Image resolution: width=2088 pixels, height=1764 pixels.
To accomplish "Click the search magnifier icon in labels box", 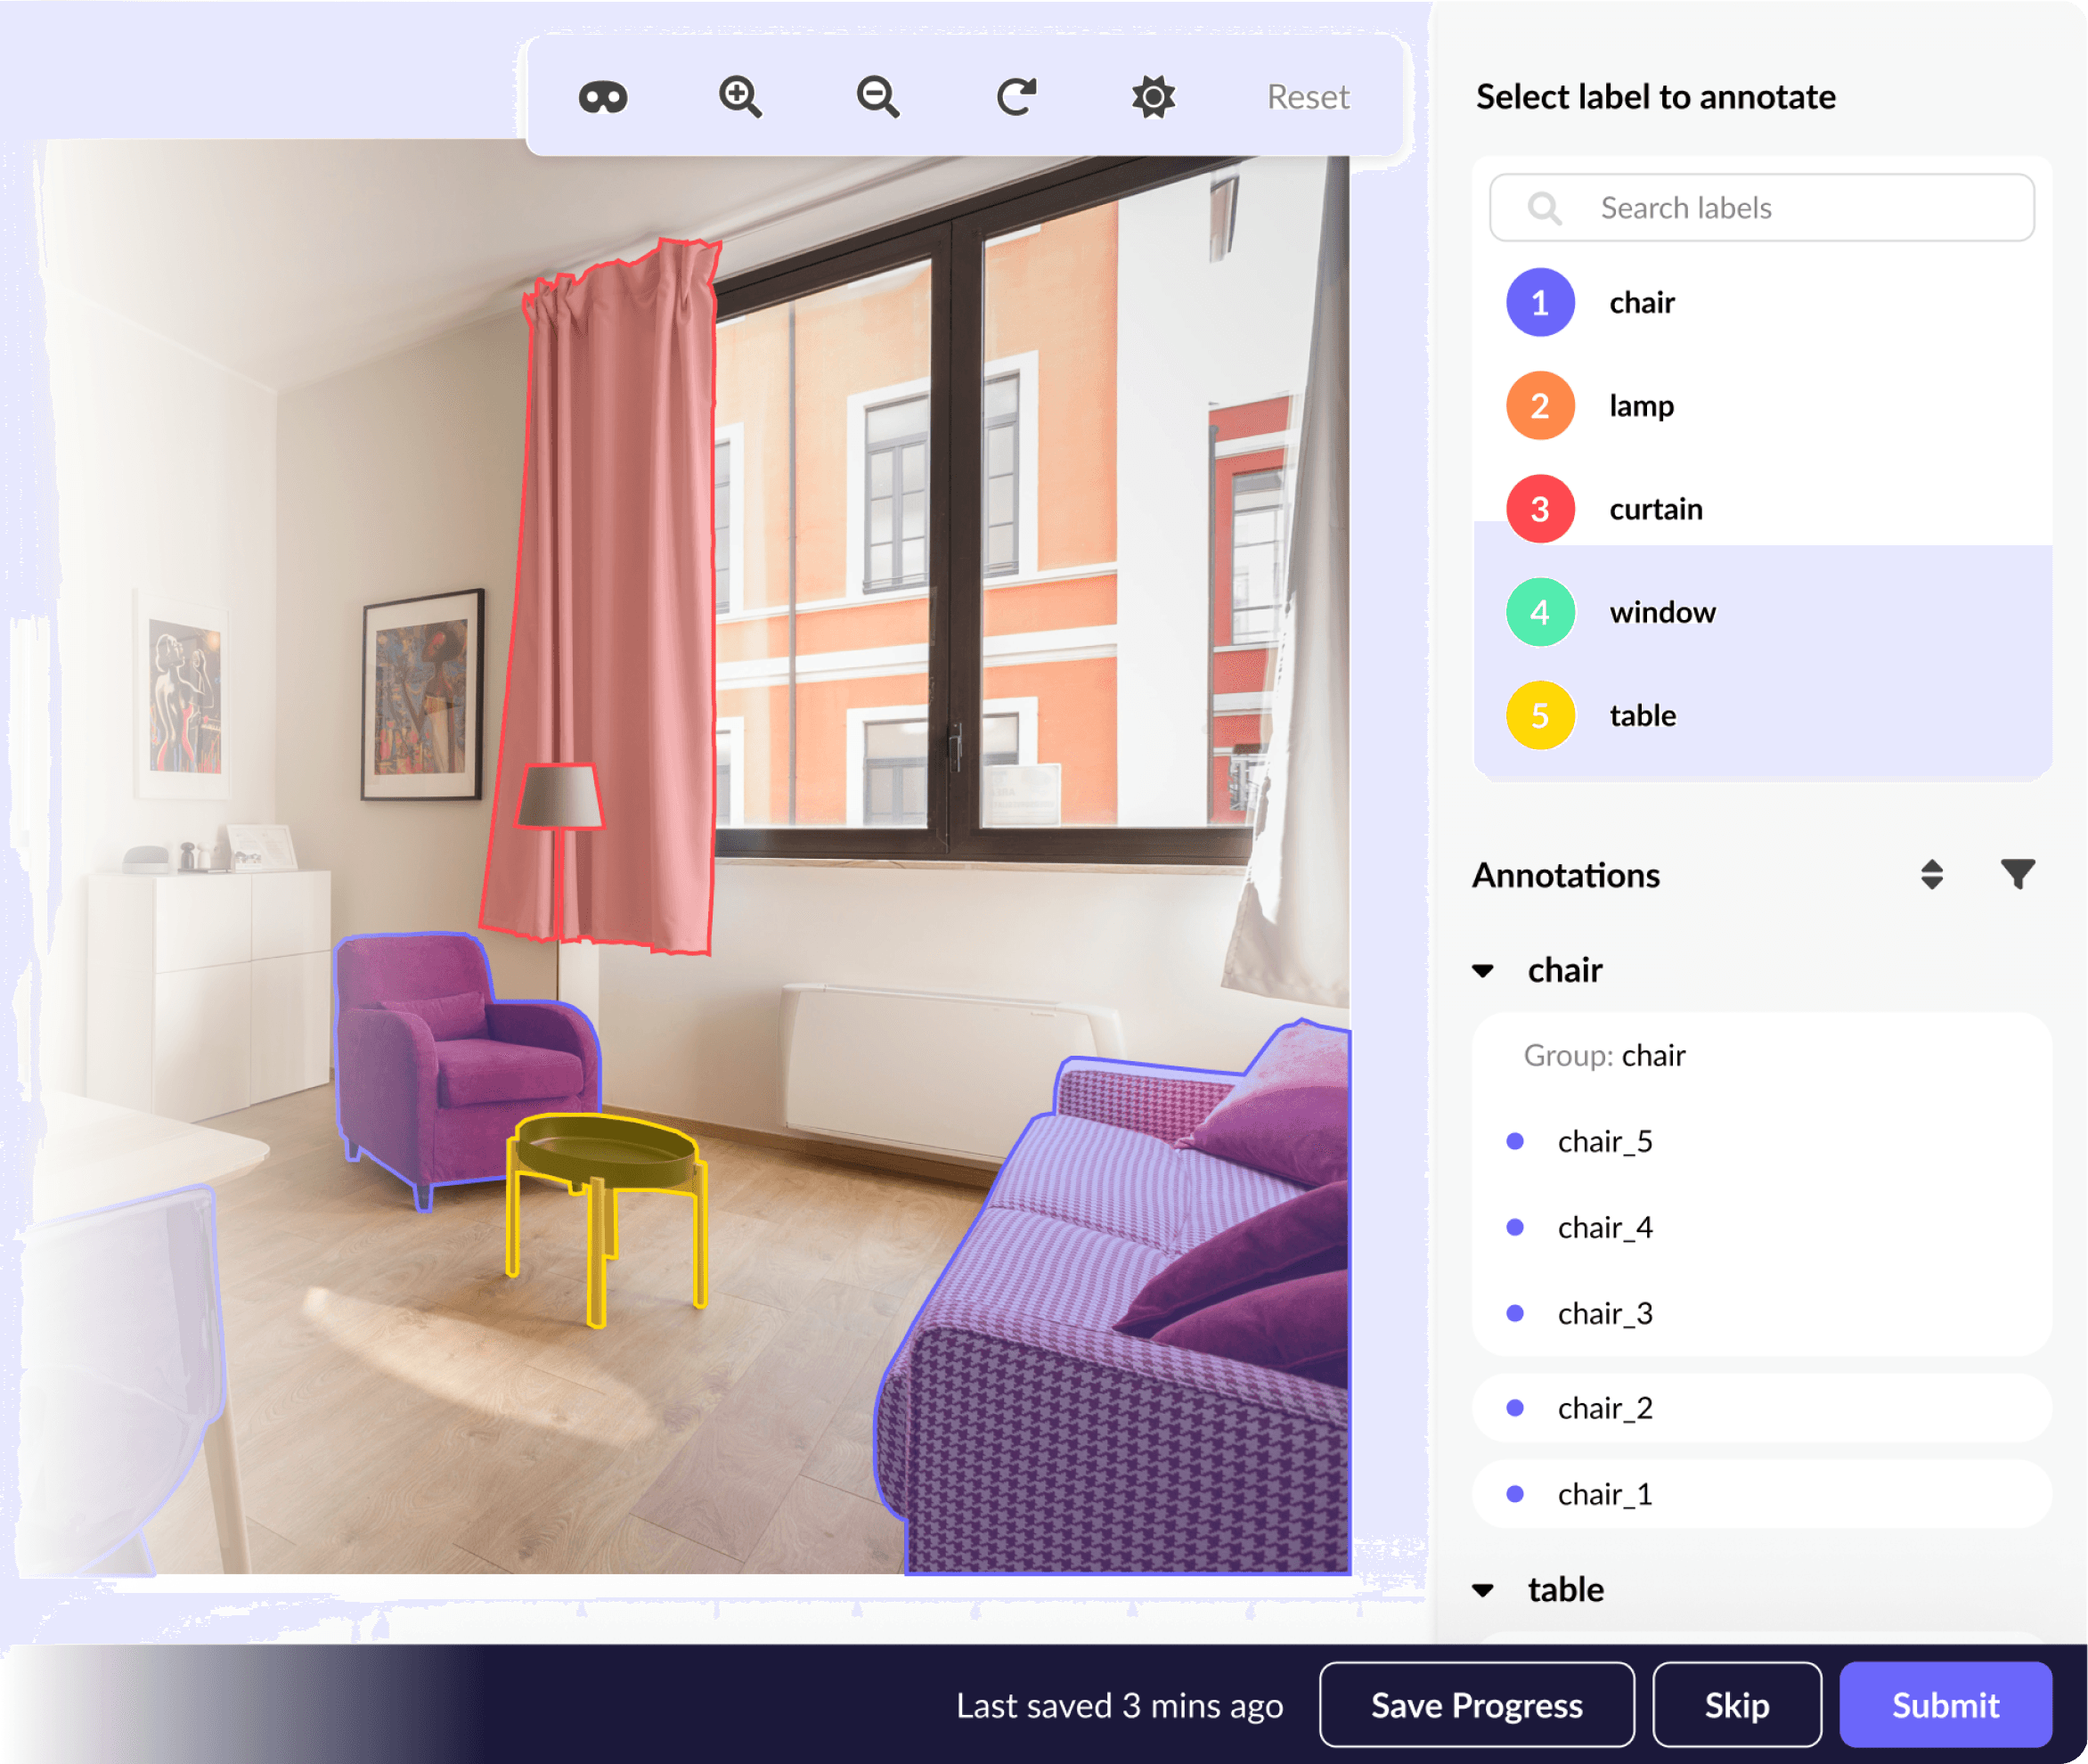I will click(x=1544, y=208).
